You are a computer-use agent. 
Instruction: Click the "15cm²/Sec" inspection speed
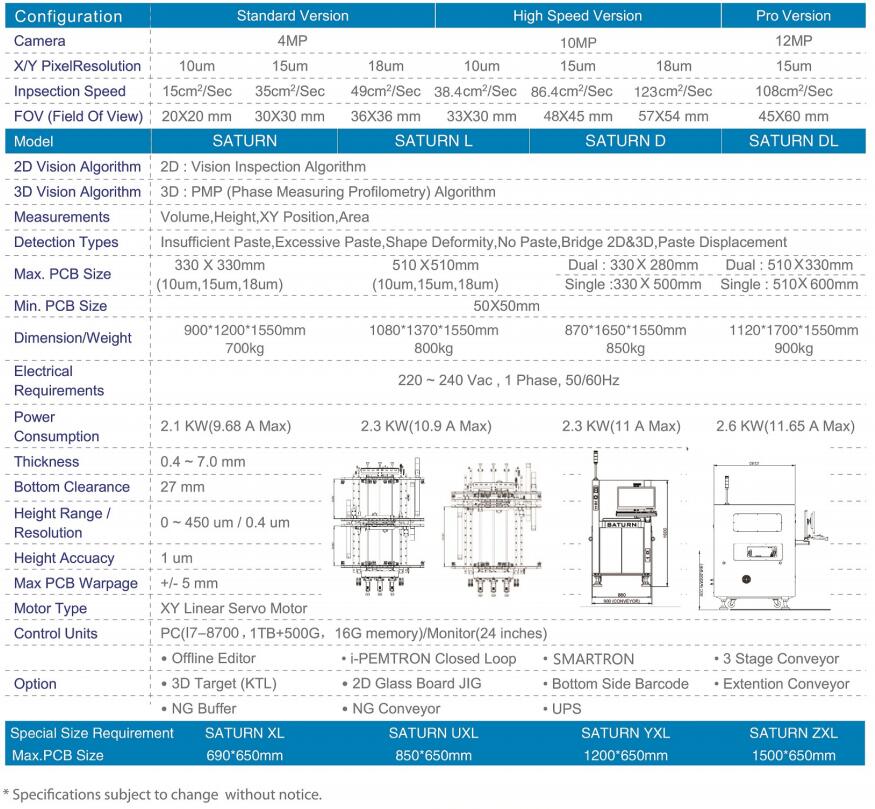pos(197,91)
